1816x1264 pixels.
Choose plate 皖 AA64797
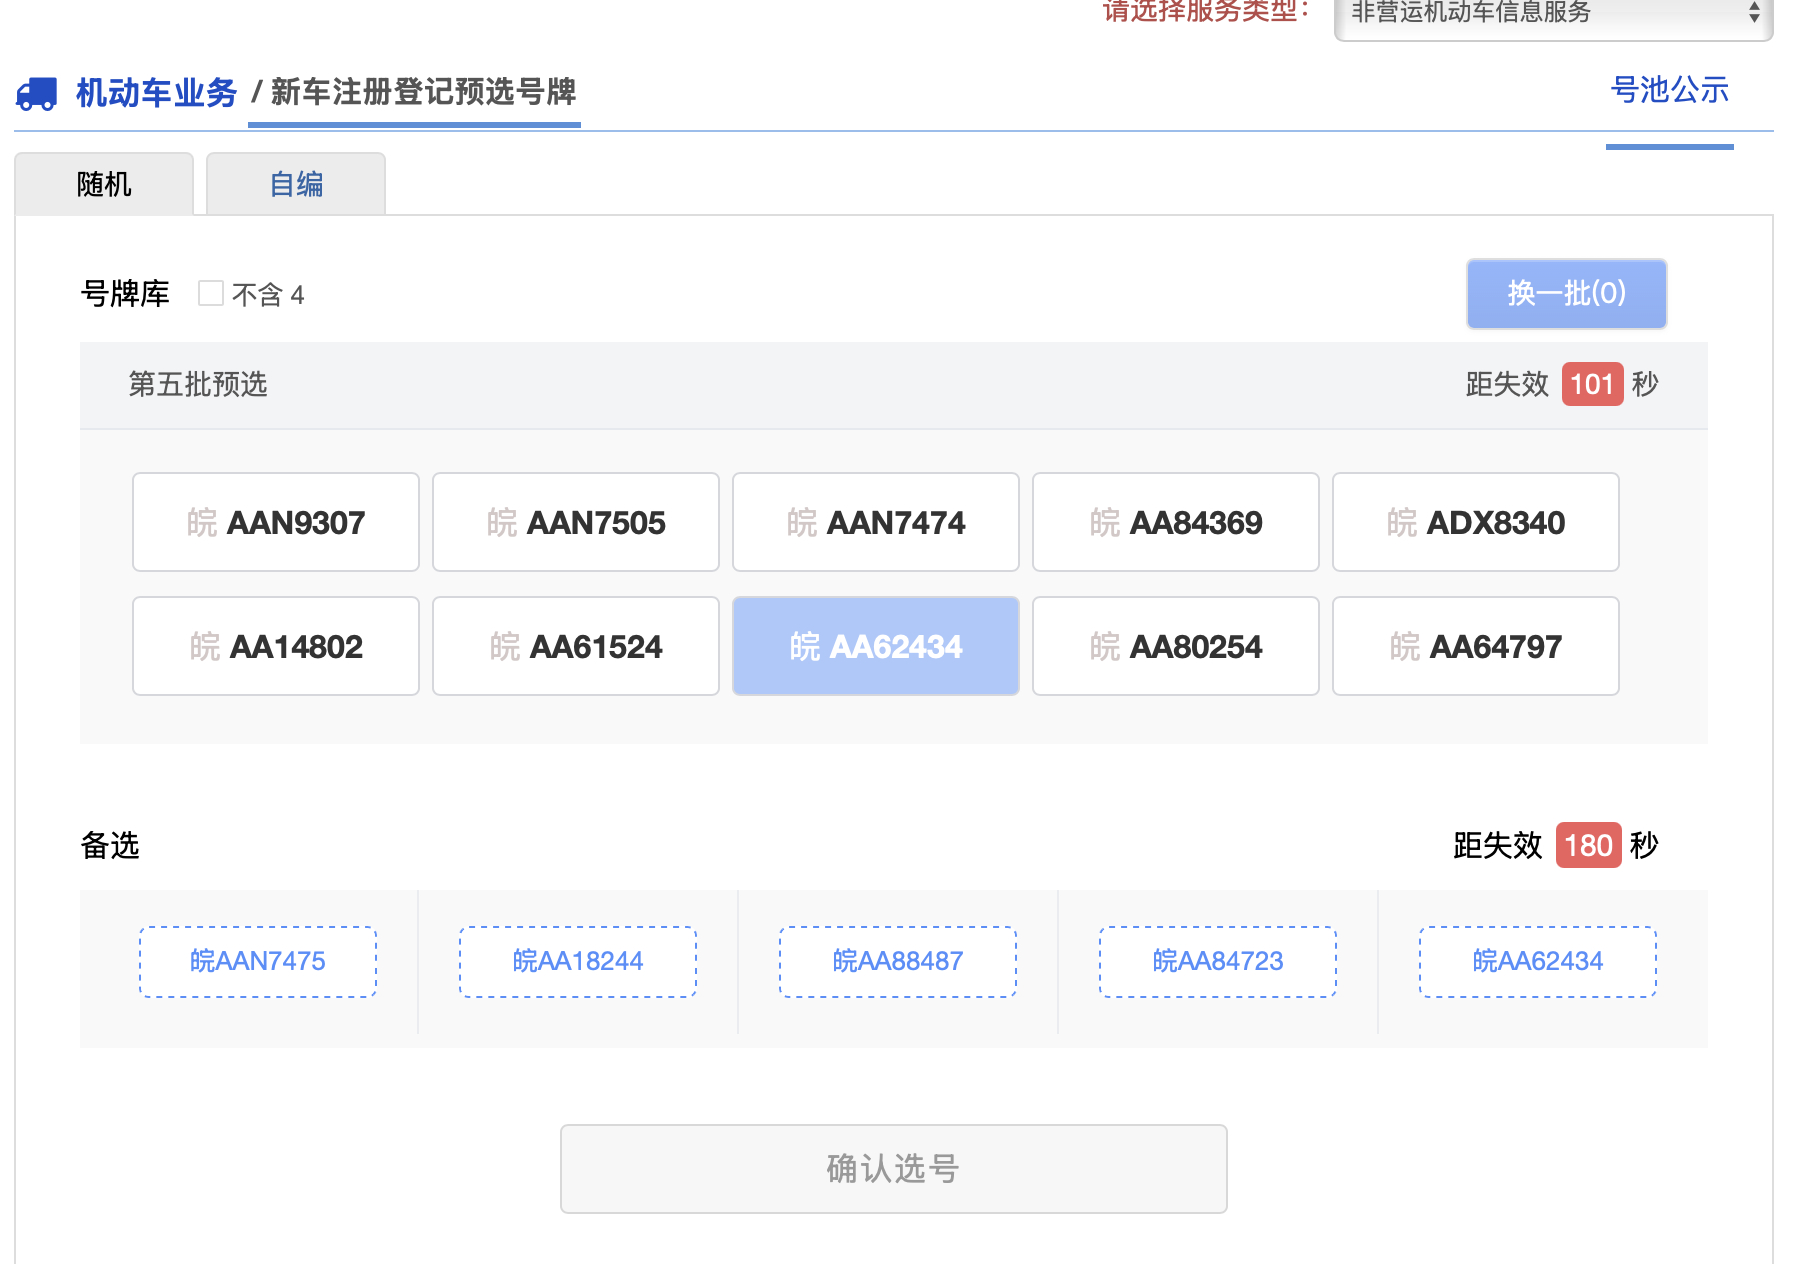(1476, 646)
